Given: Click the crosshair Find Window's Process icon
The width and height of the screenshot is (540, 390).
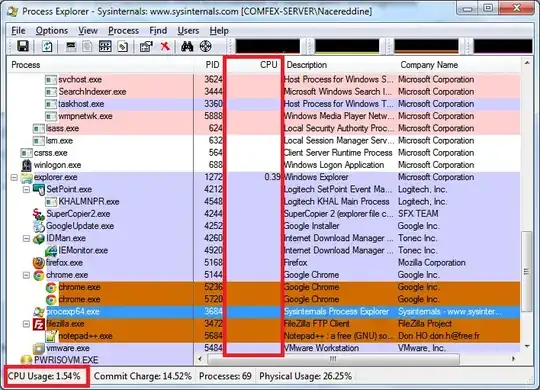Looking at the screenshot, I should click(206, 46).
